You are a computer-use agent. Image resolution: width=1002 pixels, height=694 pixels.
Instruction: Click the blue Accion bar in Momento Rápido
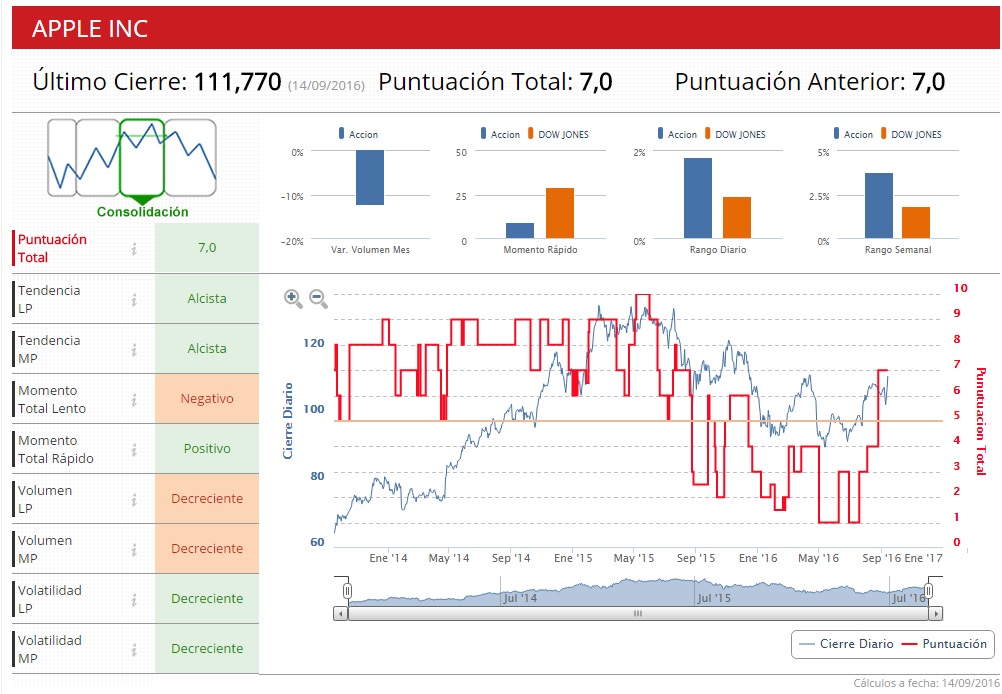tap(520, 231)
